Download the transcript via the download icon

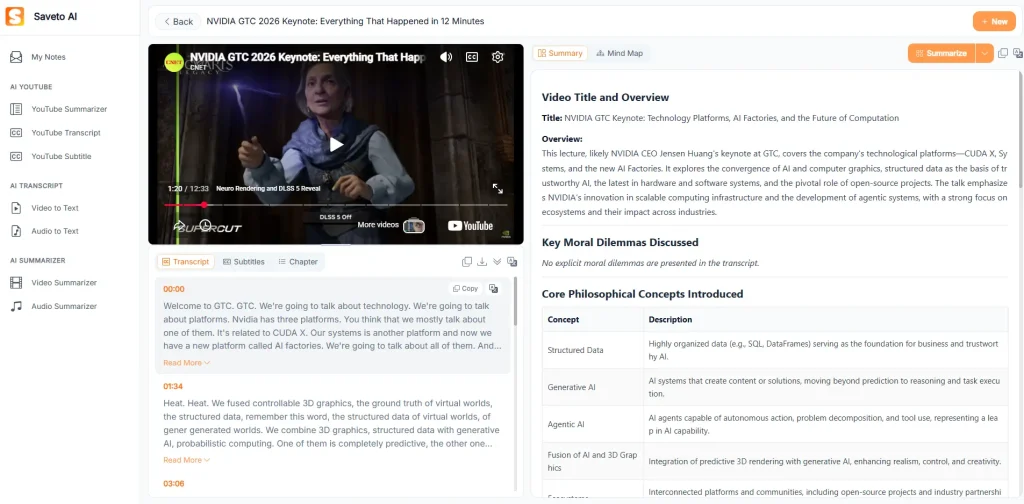pos(482,262)
